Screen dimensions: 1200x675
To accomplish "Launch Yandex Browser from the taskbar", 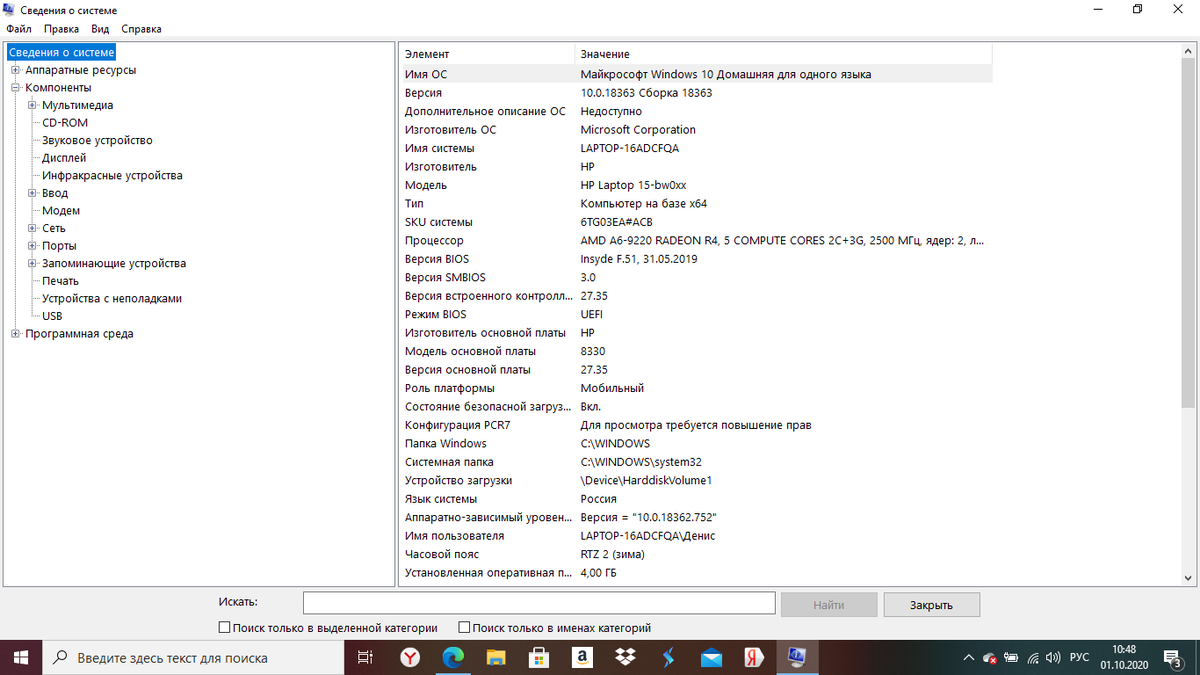I will click(x=410, y=658).
